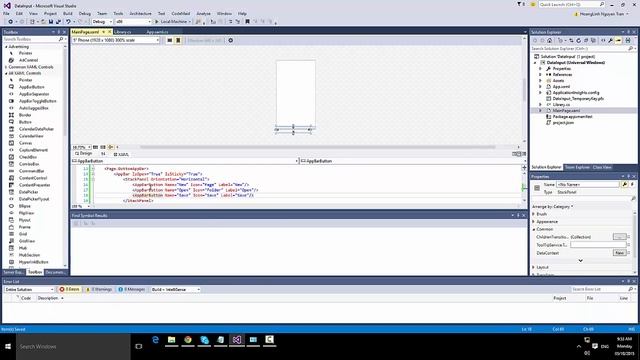Collapse the Advertising toolbox group
Image resolution: width=640 pixels, height=360 pixels.
[6, 47]
